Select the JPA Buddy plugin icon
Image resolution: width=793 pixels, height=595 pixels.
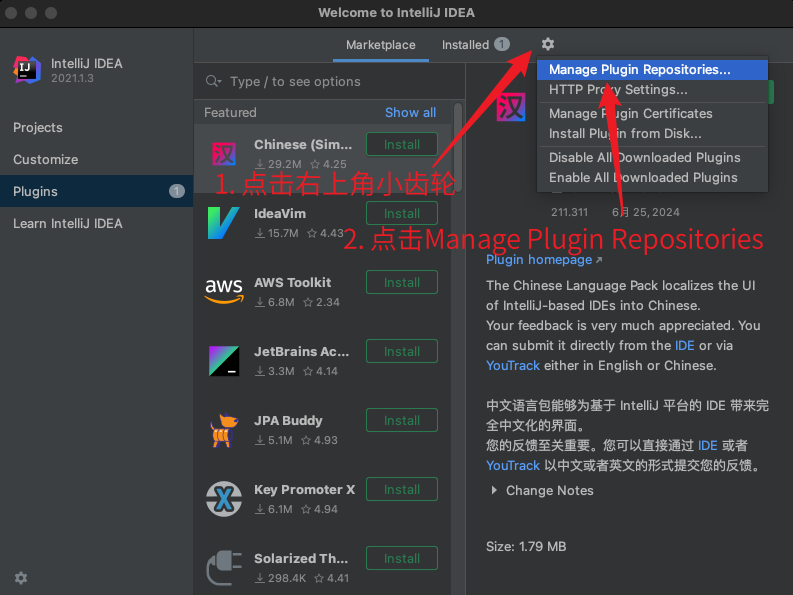click(x=223, y=429)
